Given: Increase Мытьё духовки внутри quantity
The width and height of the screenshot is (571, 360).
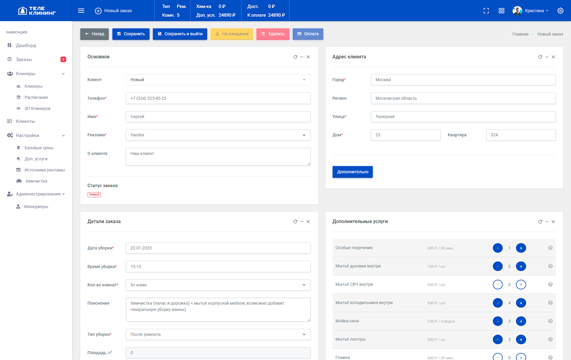Looking at the screenshot, I should point(521,266).
